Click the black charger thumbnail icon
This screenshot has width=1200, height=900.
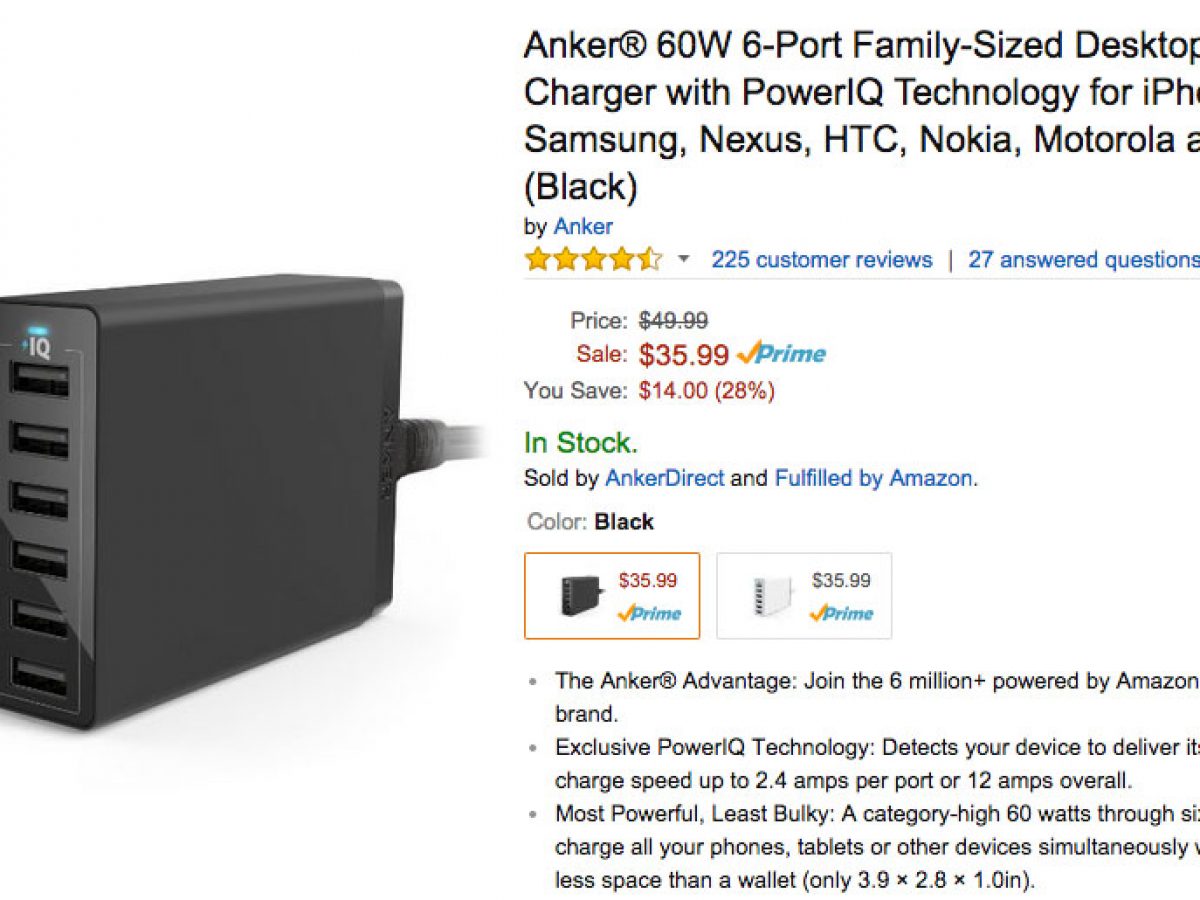tap(581, 597)
